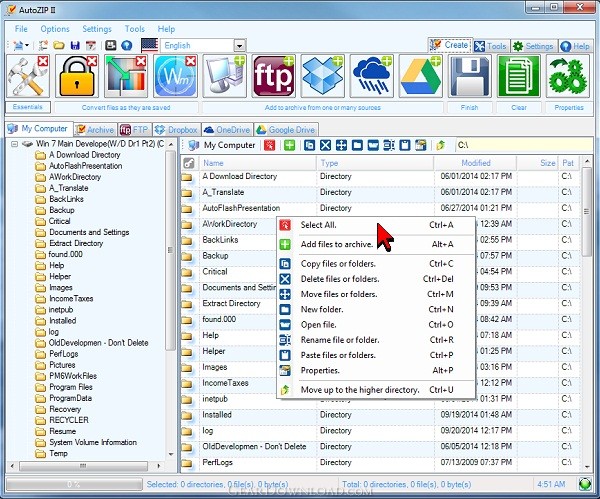Click the Wm watermark icon

tap(175, 76)
